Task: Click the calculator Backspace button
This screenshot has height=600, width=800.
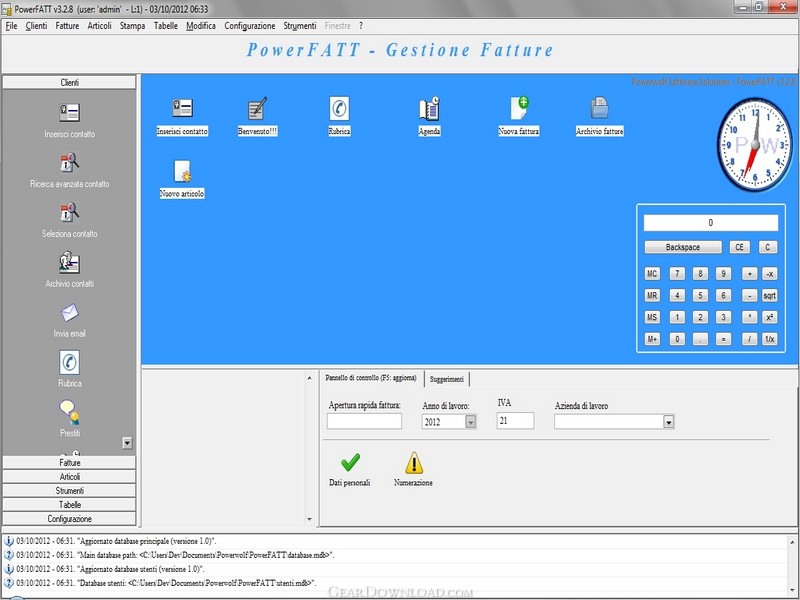Action: (x=683, y=247)
